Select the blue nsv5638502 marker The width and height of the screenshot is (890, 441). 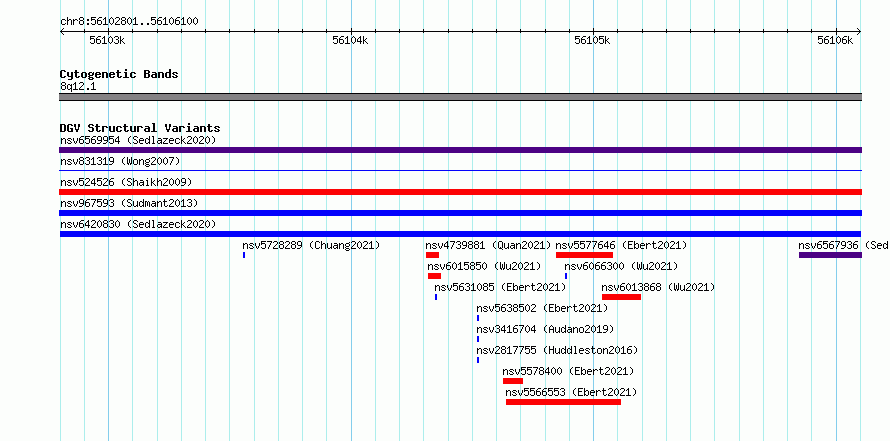click(478, 318)
